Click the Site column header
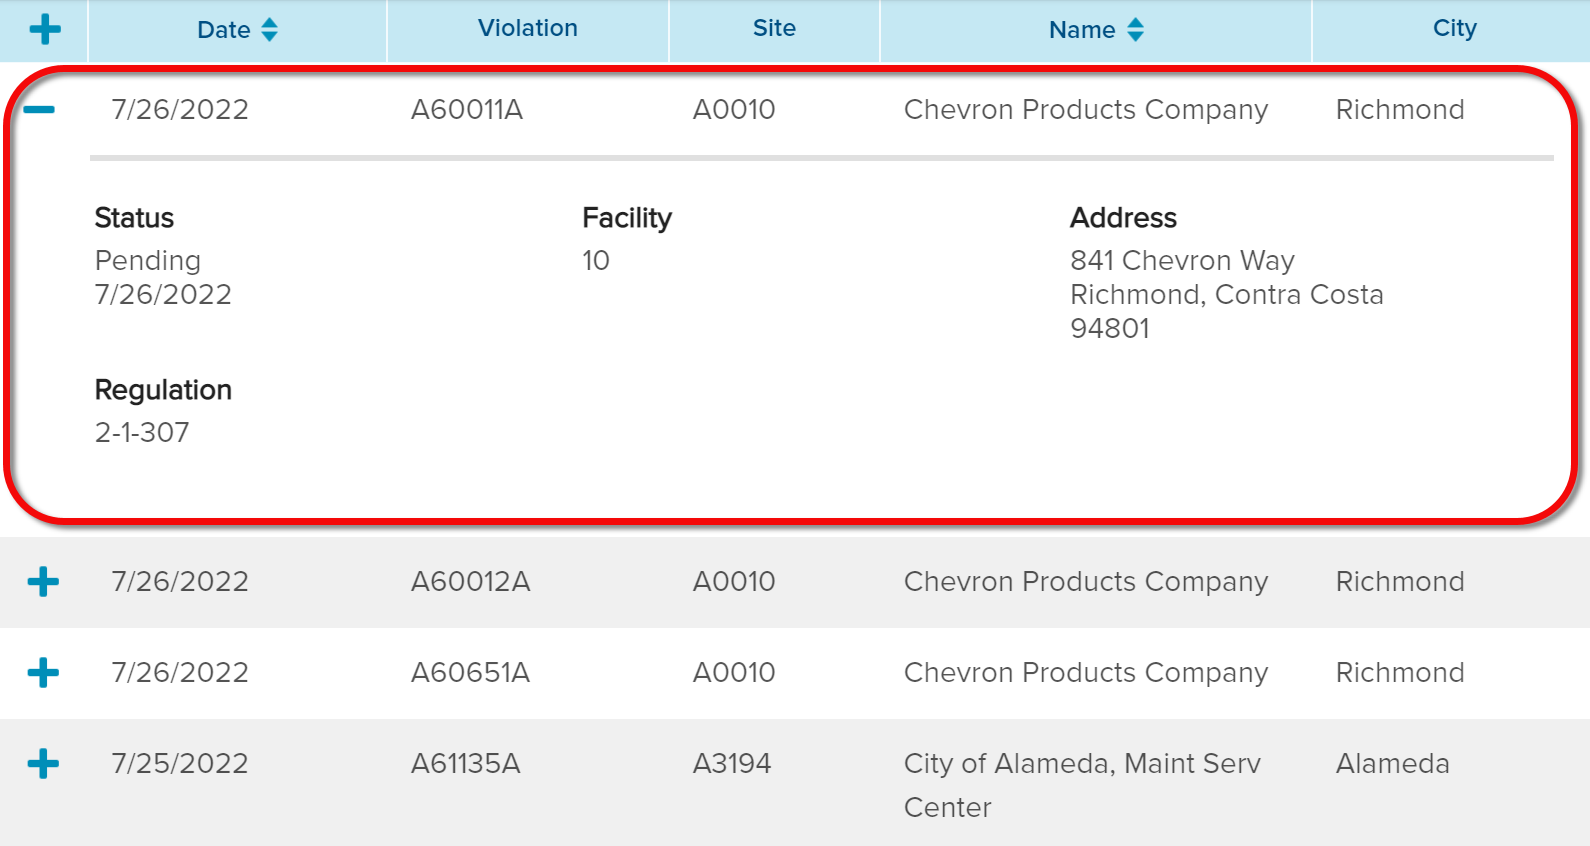 tap(774, 29)
